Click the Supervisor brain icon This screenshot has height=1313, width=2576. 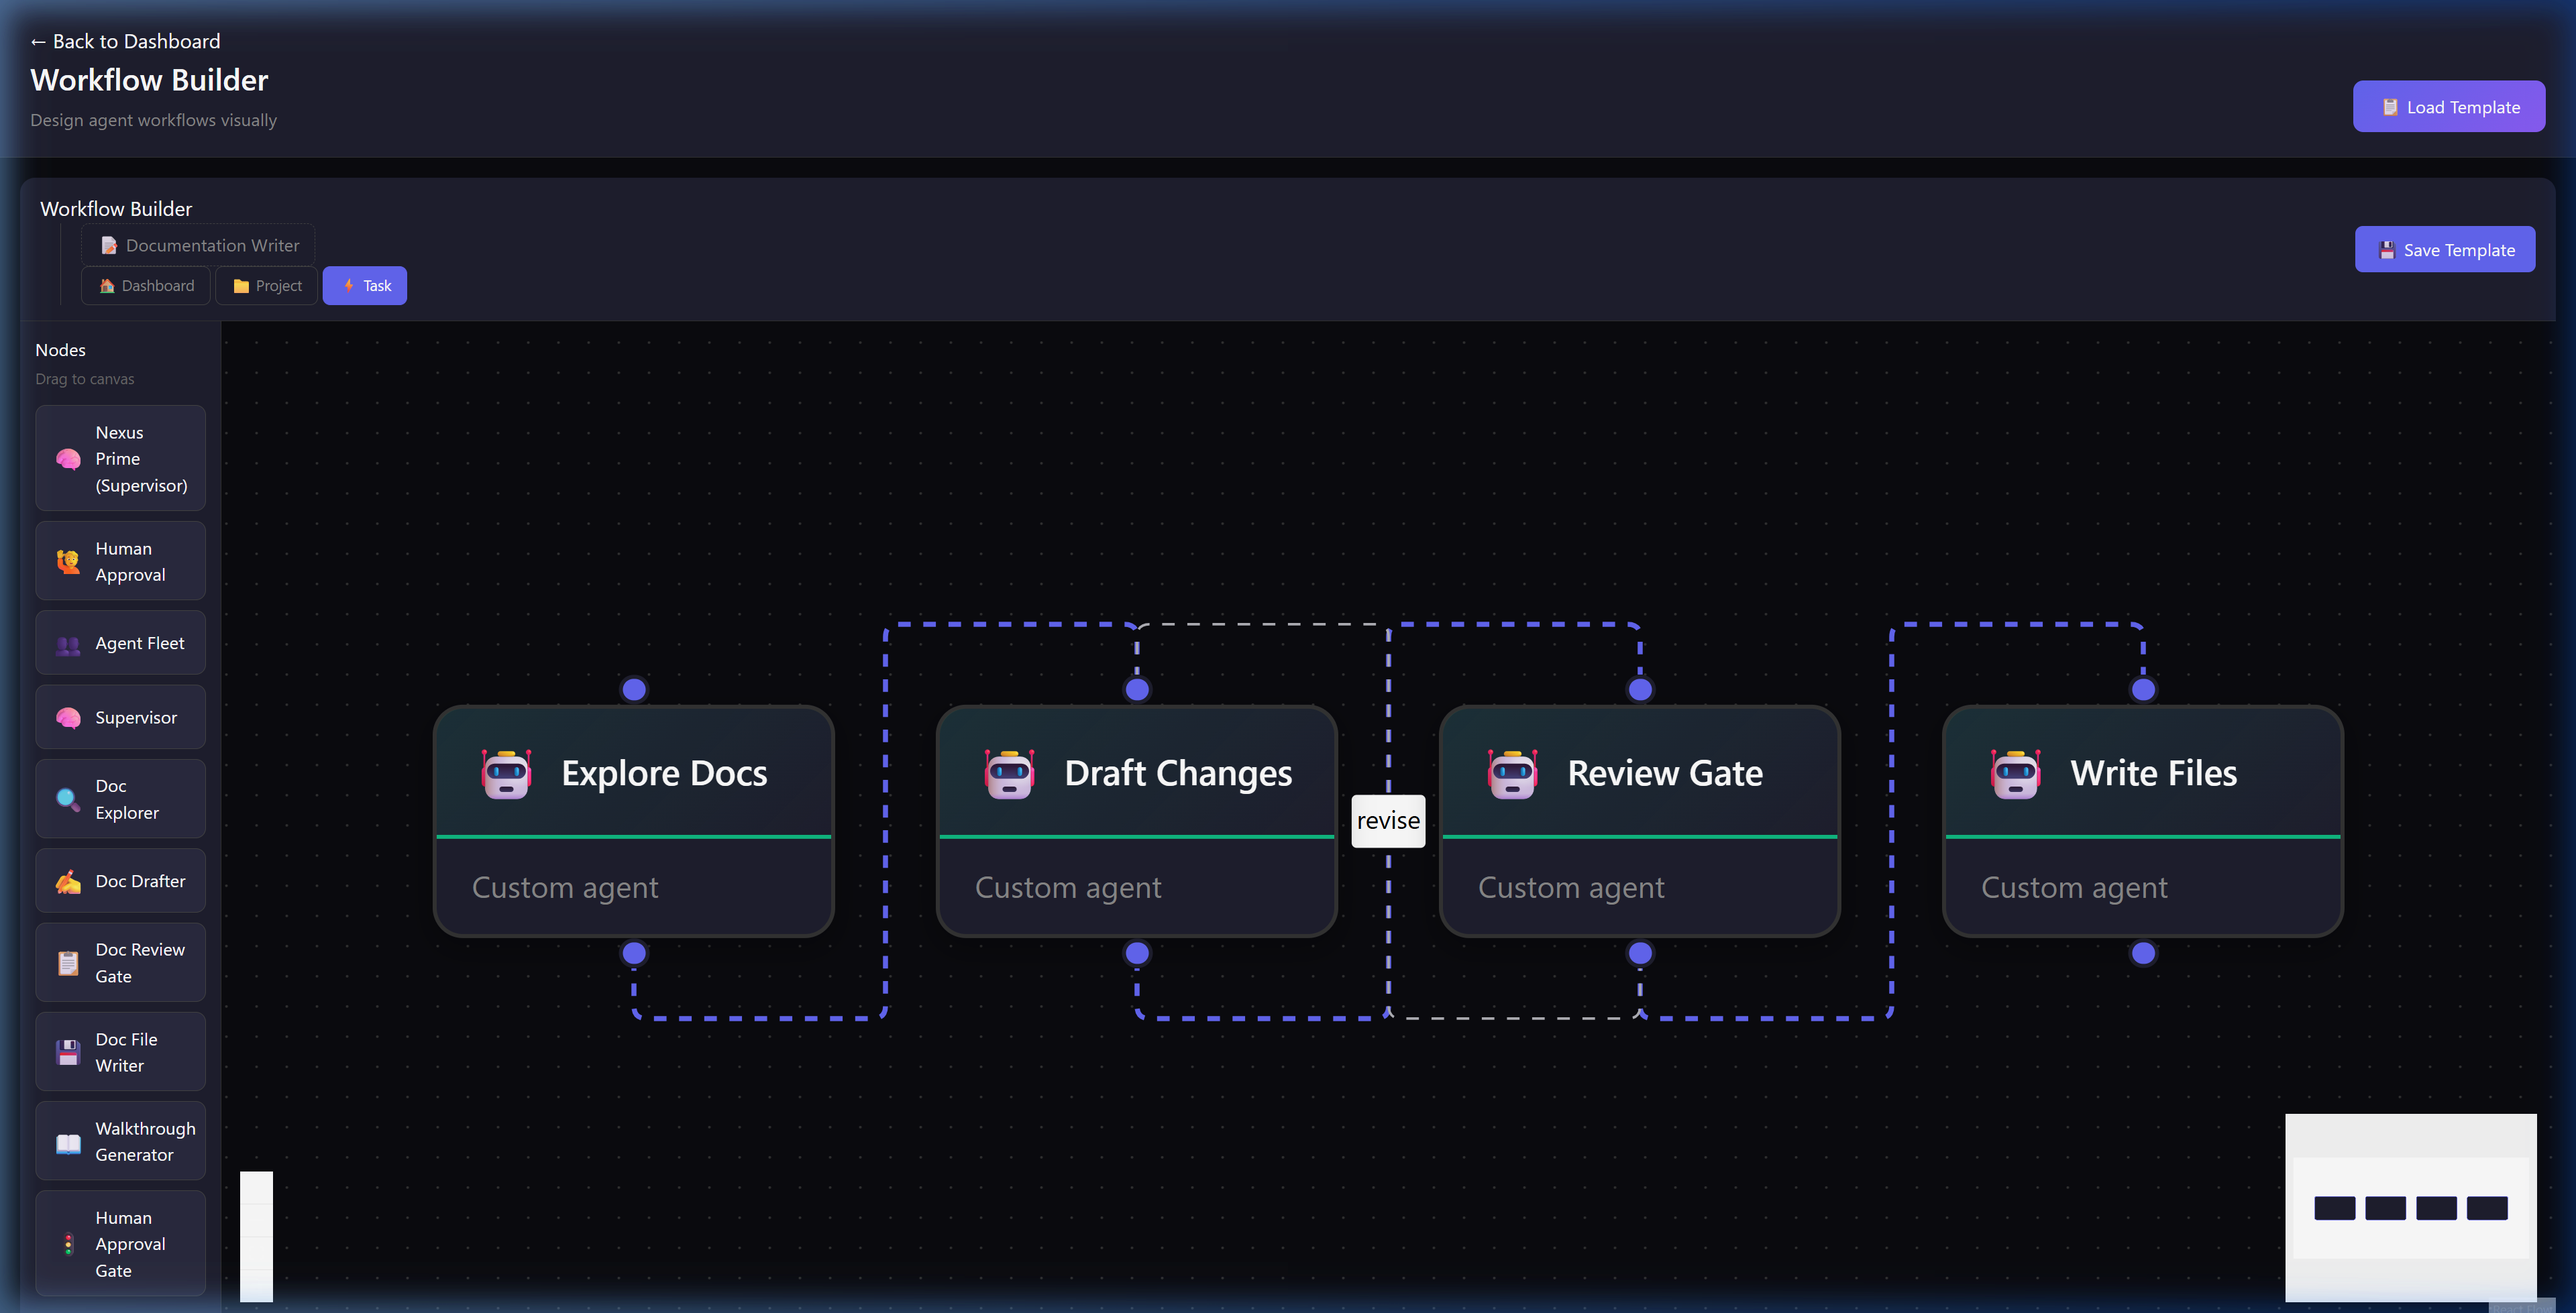click(68, 718)
